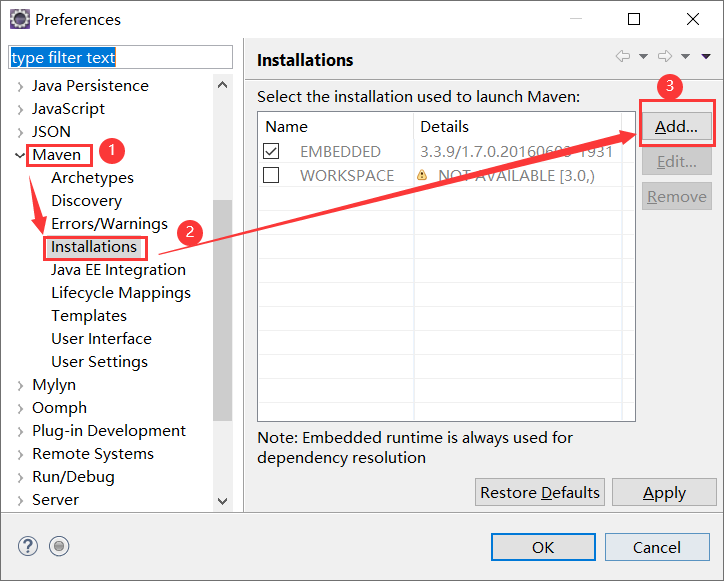
Task: Select the Maven tree item label
Action: coord(56,155)
